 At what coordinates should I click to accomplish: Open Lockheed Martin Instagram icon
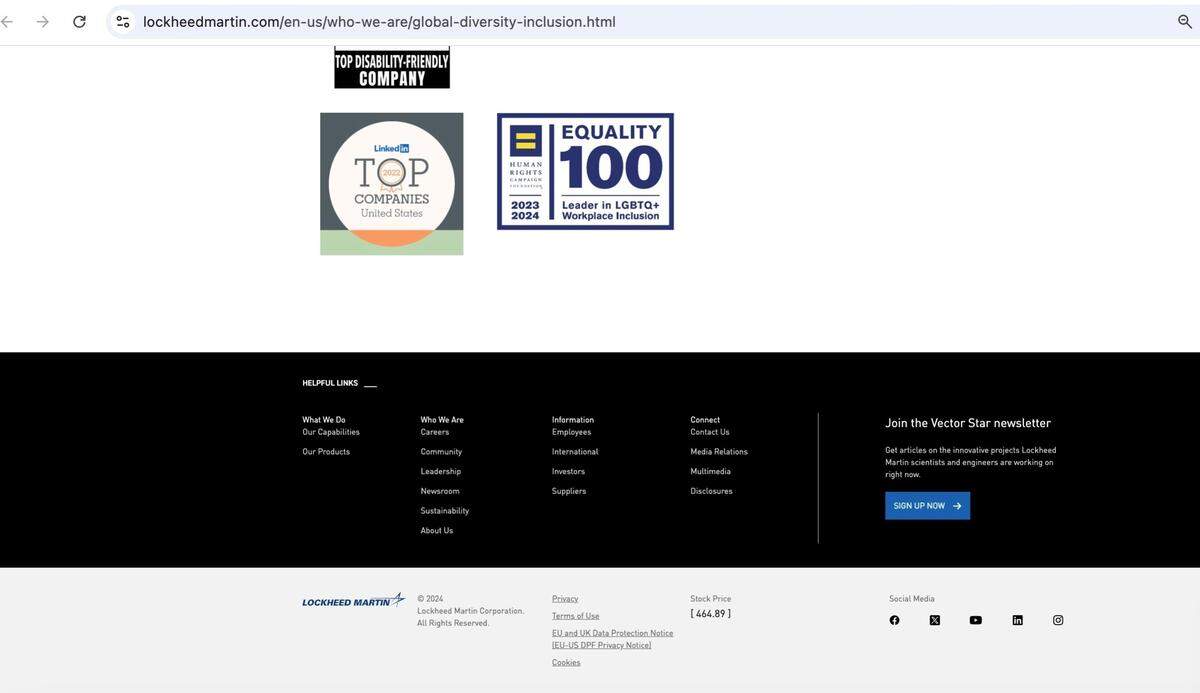coord(1058,620)
